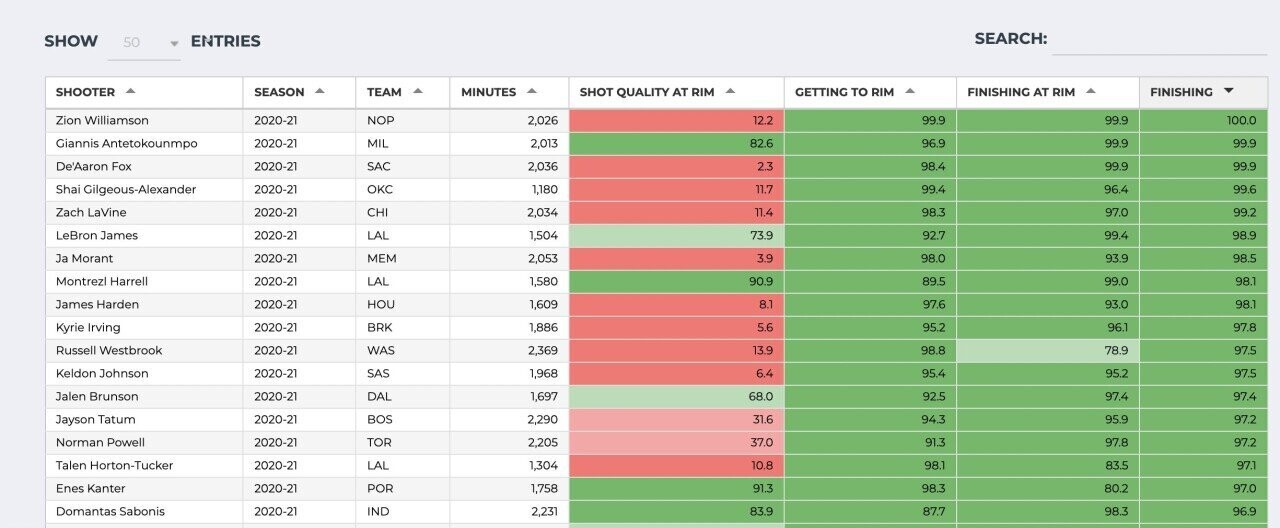The width and height of the screenshot is (1280, 528).
Task: Click light green 78.9 finishing at rim cell
Action: coord(1047,350)
